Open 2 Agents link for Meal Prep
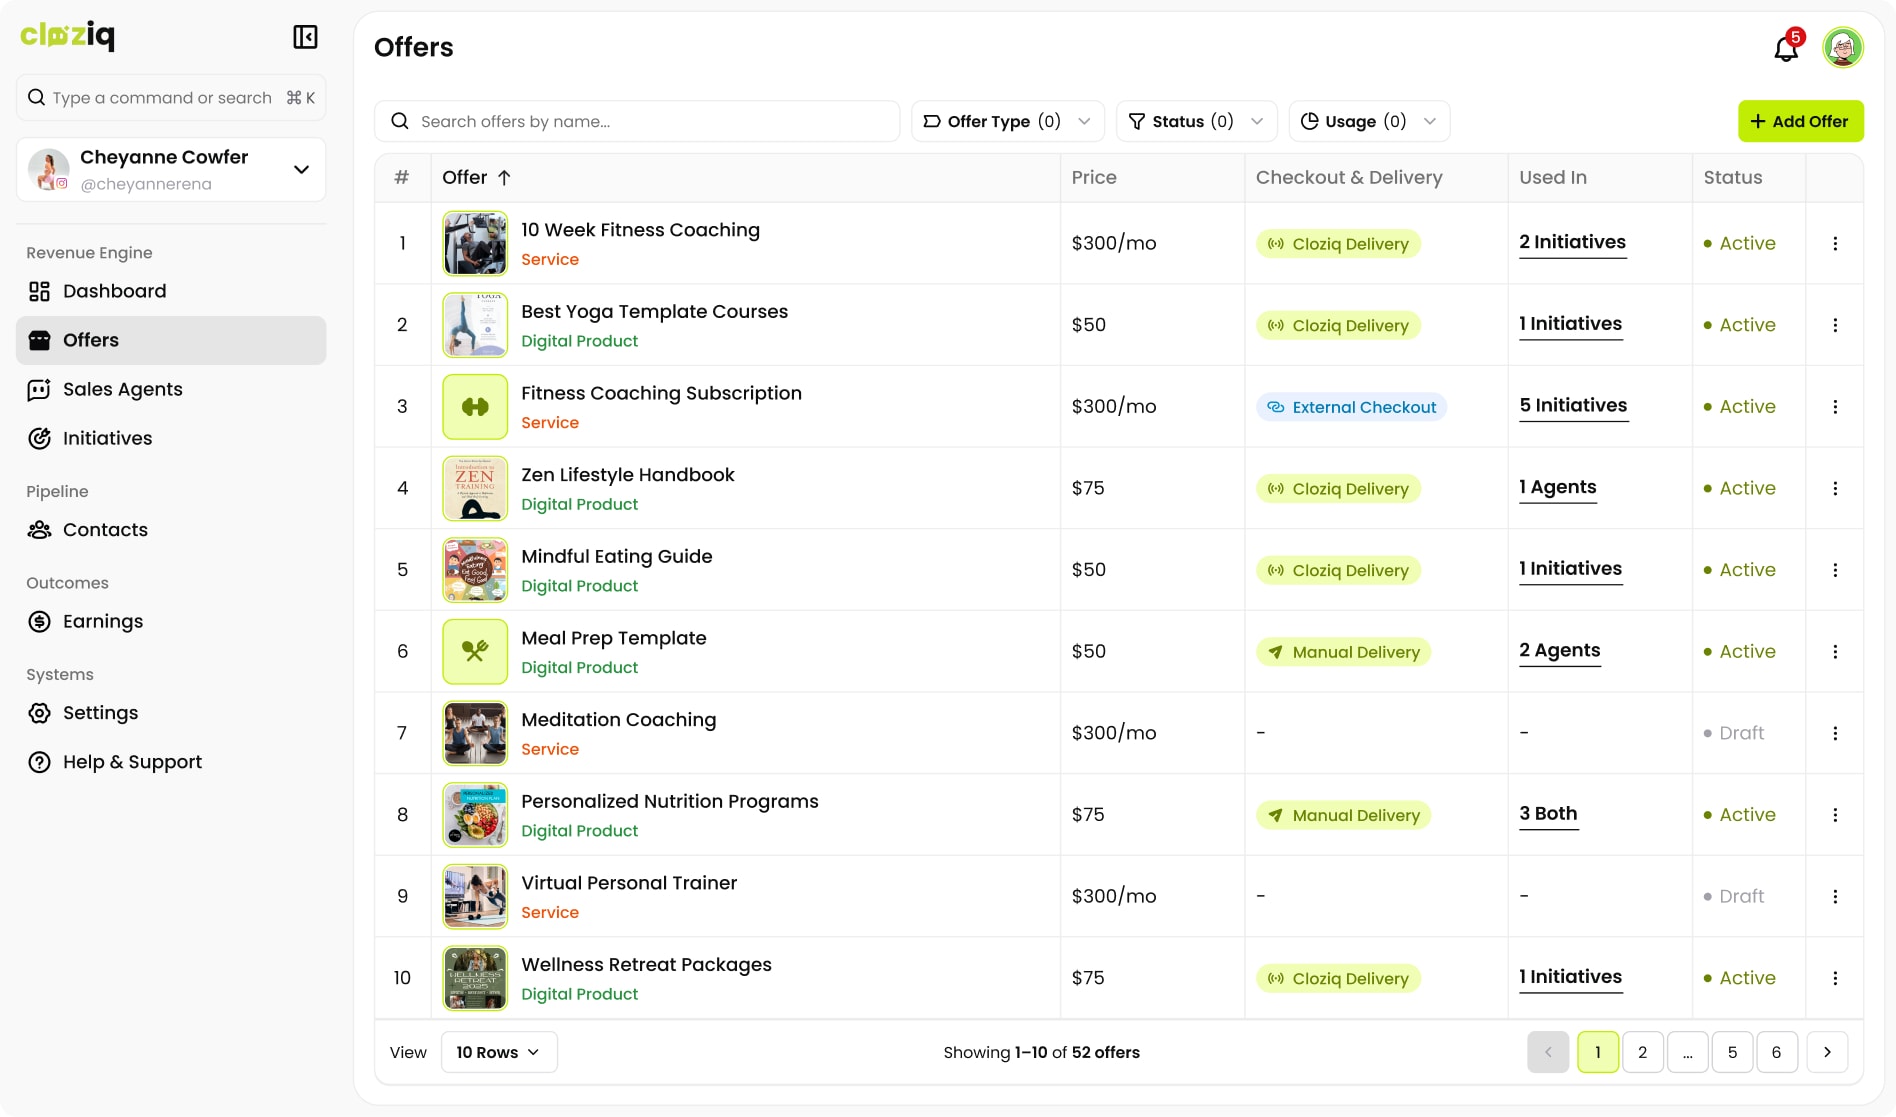1896x1117 pixels. pyautogui.click(x=1559, y=651)
